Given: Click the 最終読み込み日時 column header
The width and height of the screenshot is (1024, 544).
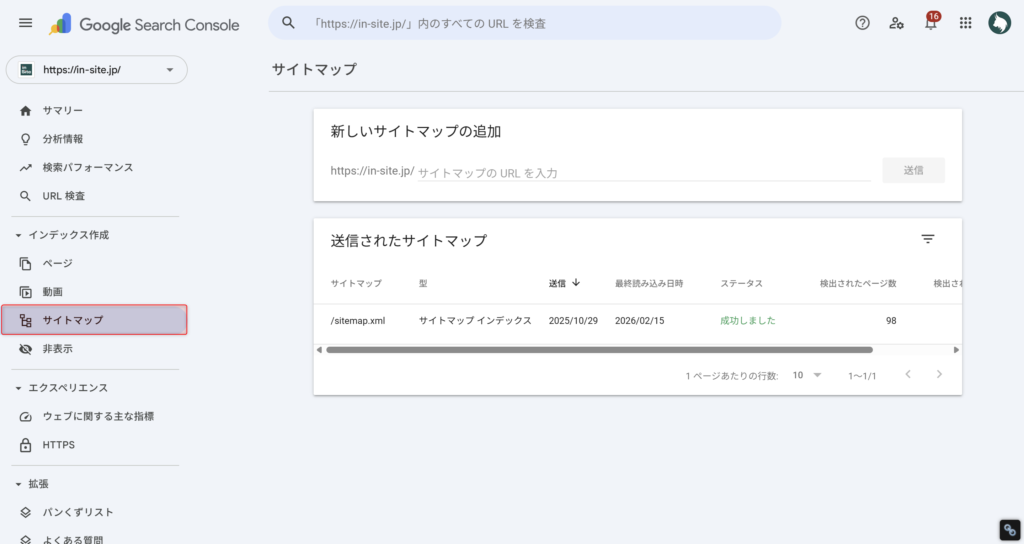Looking at the screenshot, I should [x=649, y=283].
